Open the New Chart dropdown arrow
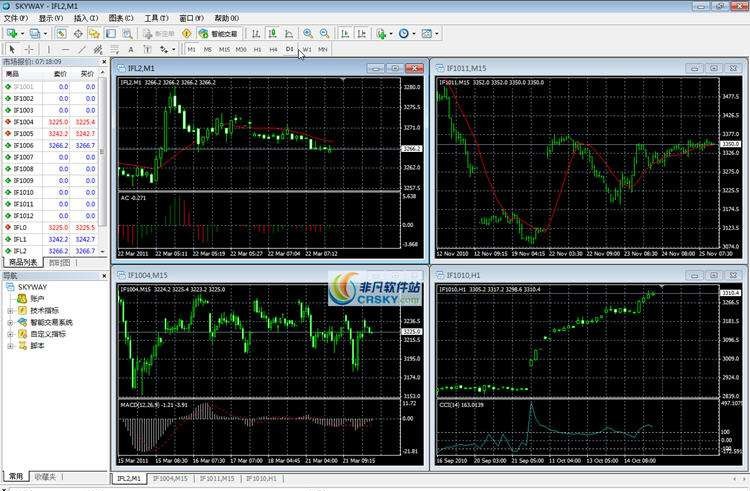The height and width of the screenshot is (491, 750). 22,33
